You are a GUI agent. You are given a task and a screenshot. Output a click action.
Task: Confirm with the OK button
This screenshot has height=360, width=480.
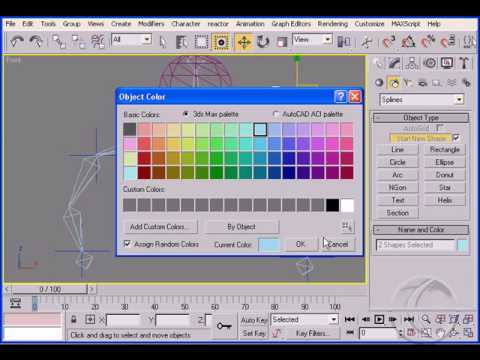(x=300, y=244)
